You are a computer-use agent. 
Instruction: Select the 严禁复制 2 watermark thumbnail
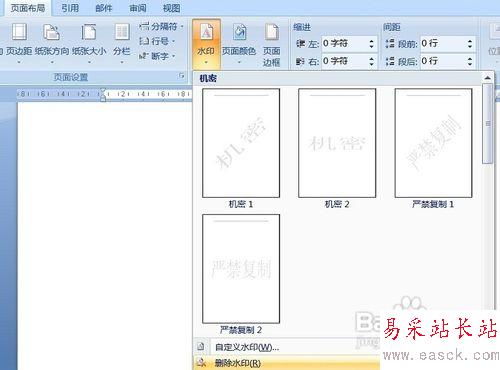pos(241,269)
